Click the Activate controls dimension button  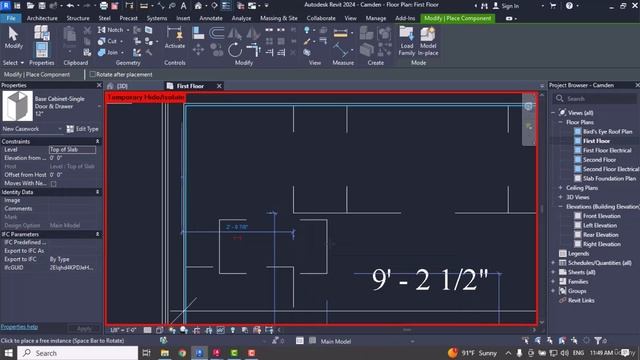(x=175, y=38)
